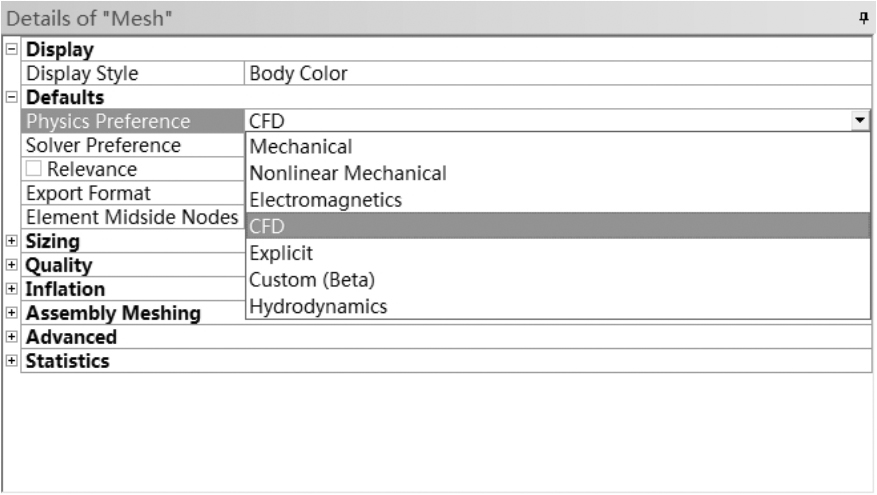Viewport: 877px width, 495px height.
Task: Close the Physics Preference dropdown arrow
Action: [859, 121]
